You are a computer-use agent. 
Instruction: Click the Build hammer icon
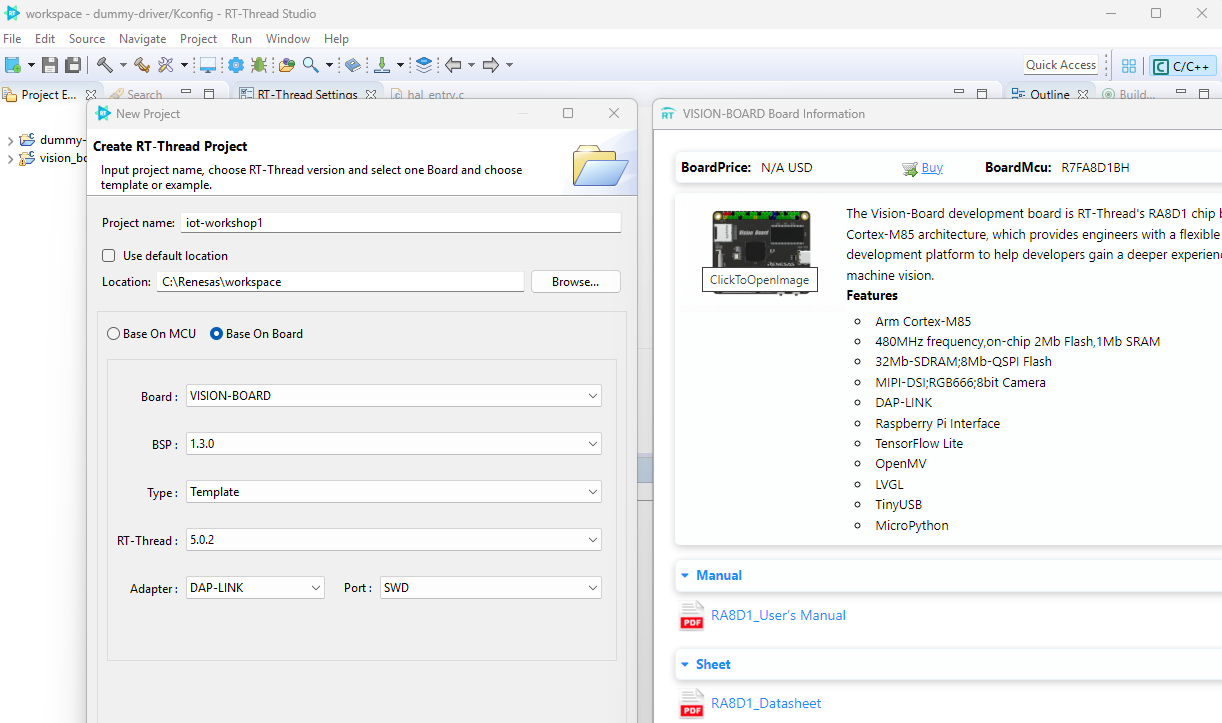tap(104, 65)
